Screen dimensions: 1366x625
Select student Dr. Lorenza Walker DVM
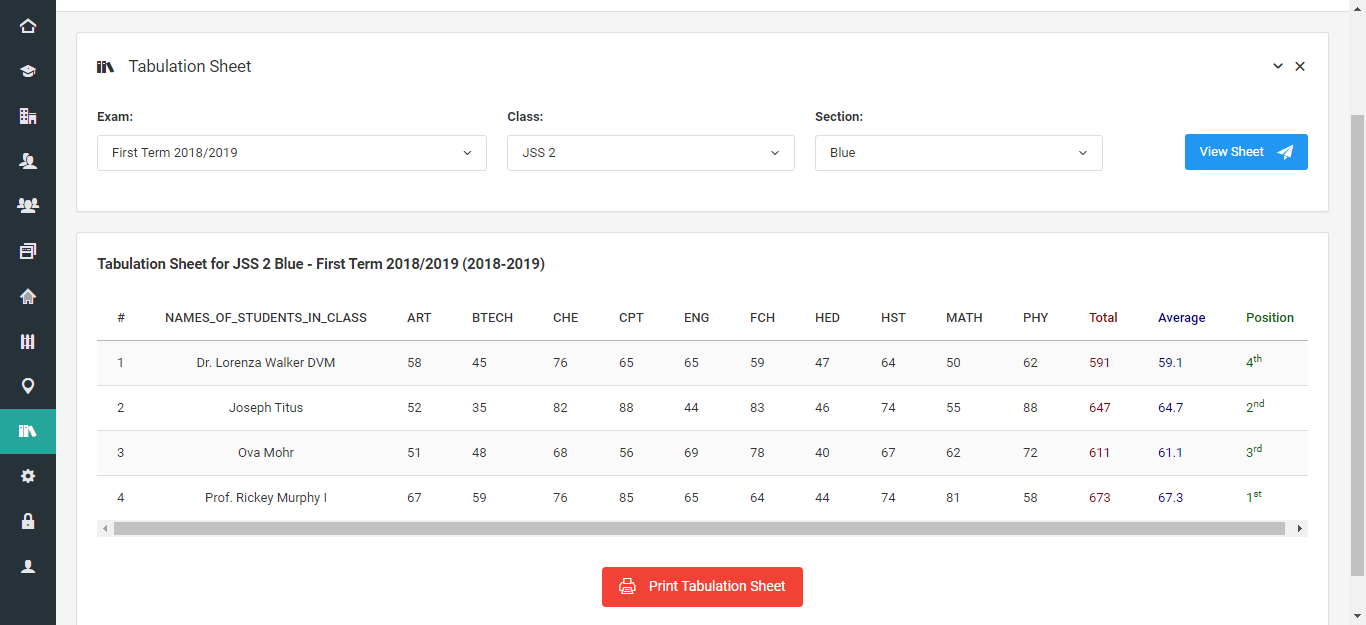point(266,363)
